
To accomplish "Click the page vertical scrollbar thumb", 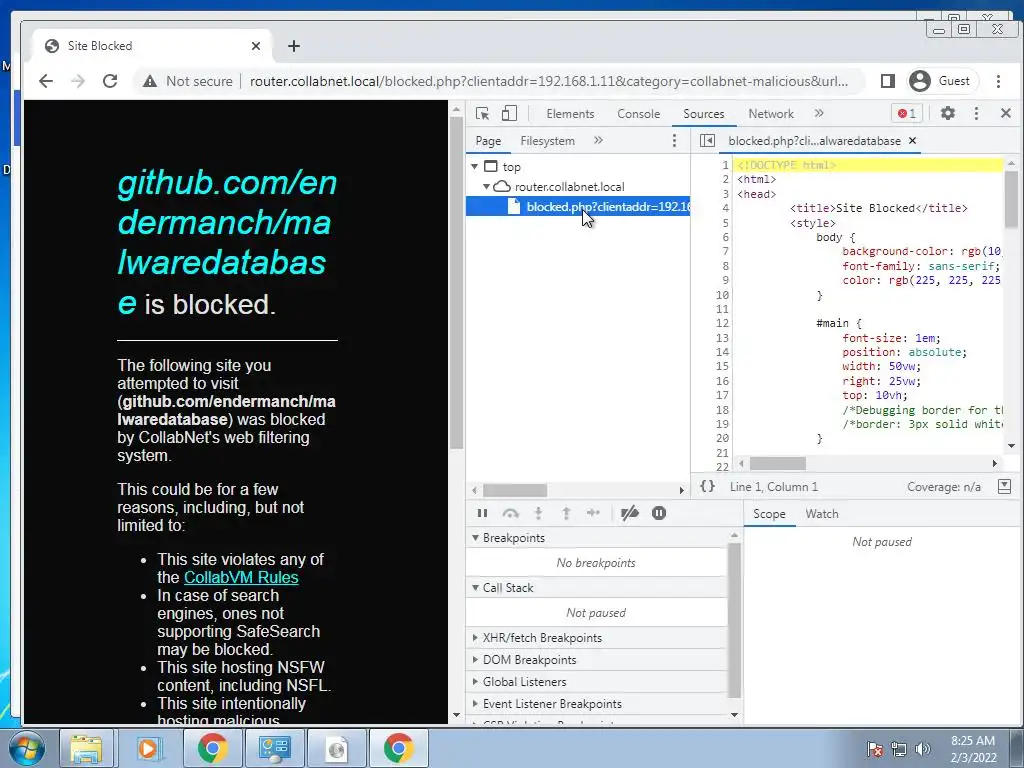I will pos(456,284).
